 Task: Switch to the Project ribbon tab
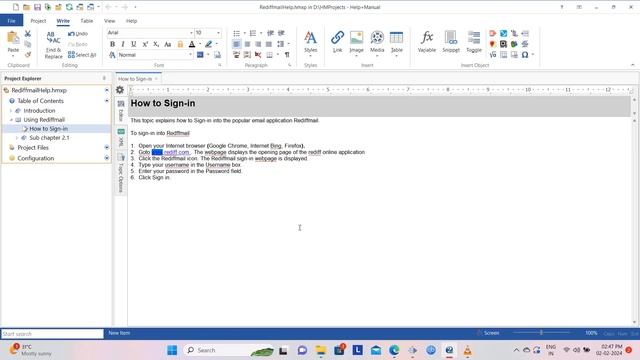[x=38, y=21]
